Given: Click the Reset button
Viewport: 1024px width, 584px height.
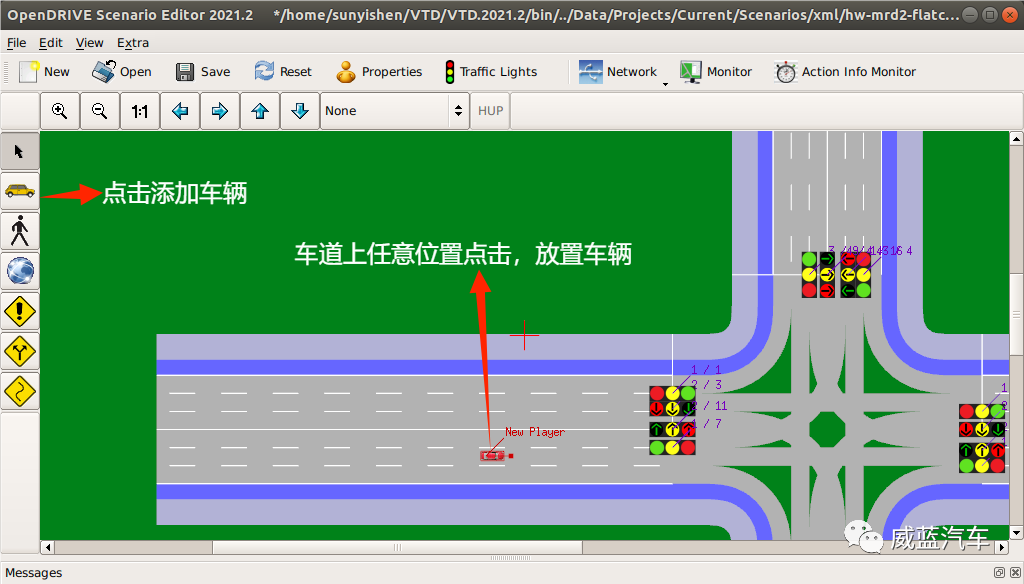Looking at the screenshot, I should point(283,71).
